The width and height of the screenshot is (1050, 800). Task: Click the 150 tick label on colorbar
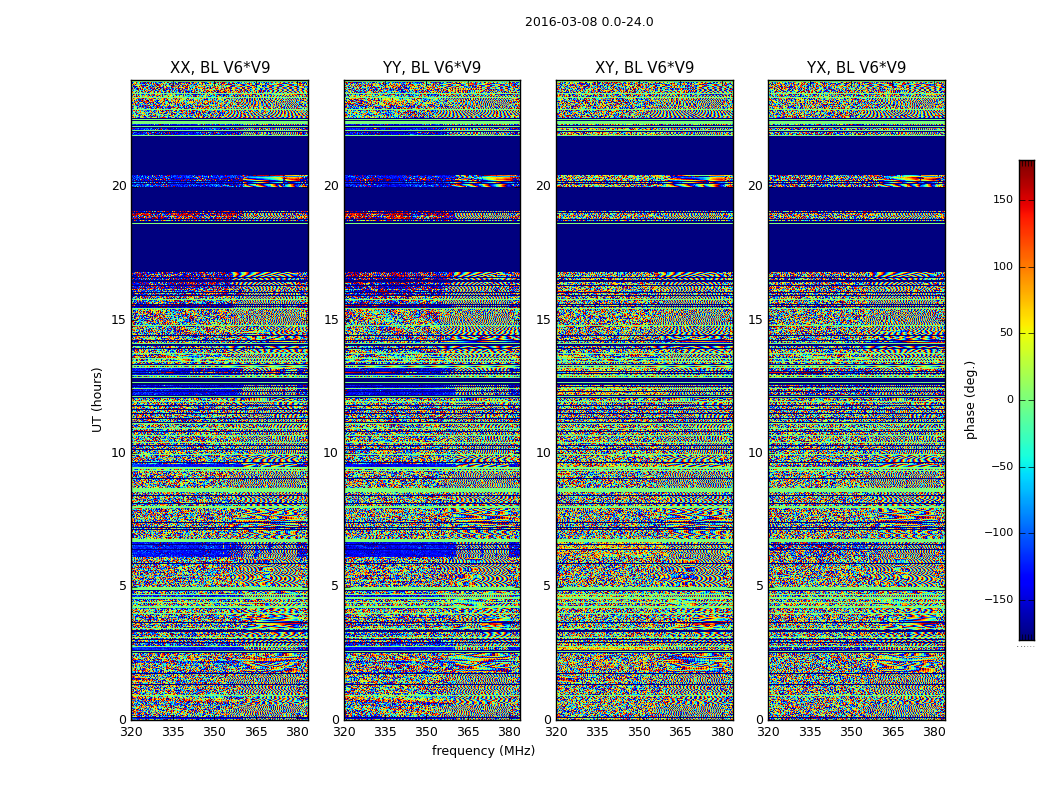[1003, 200]
